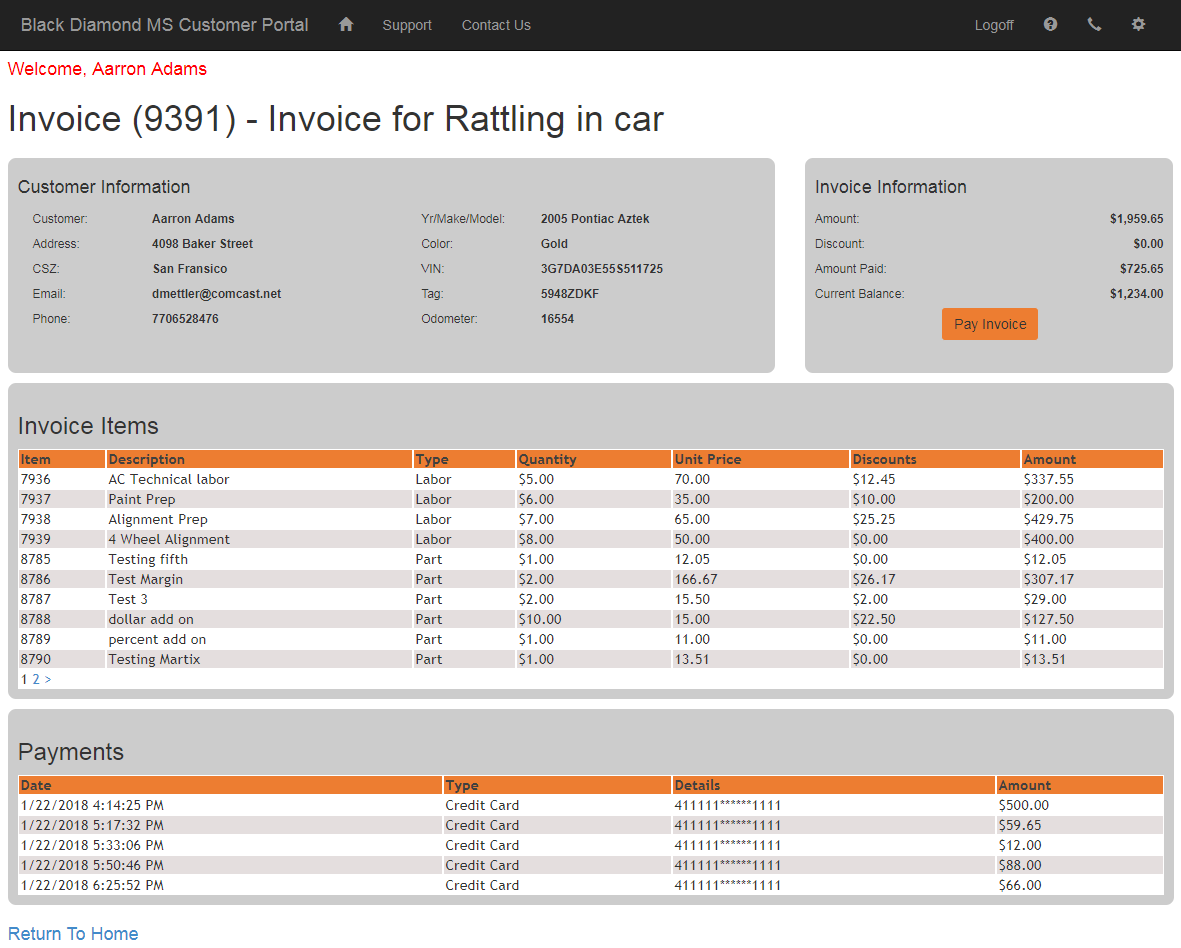Go to Contact Us page
Viewport: 1181px width, 948px height.
point(496,25)
